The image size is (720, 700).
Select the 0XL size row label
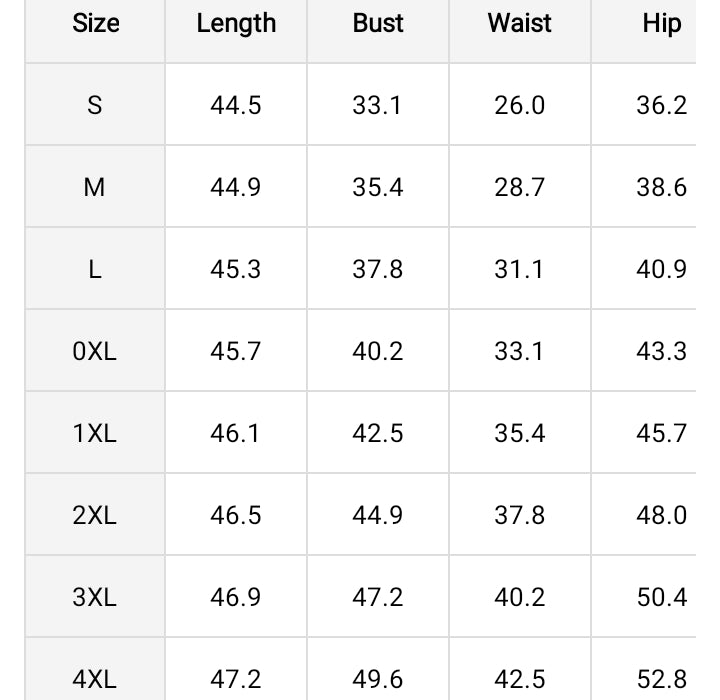(95, 351)
